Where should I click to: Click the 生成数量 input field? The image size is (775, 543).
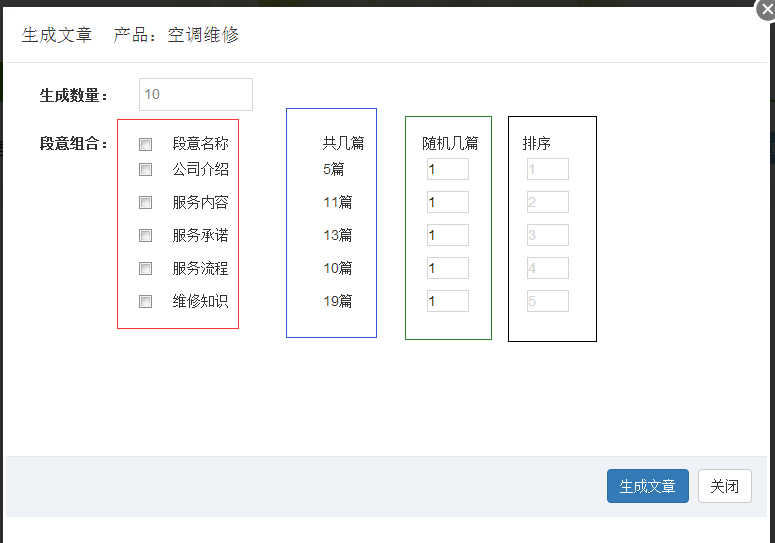tap(196, 94)
